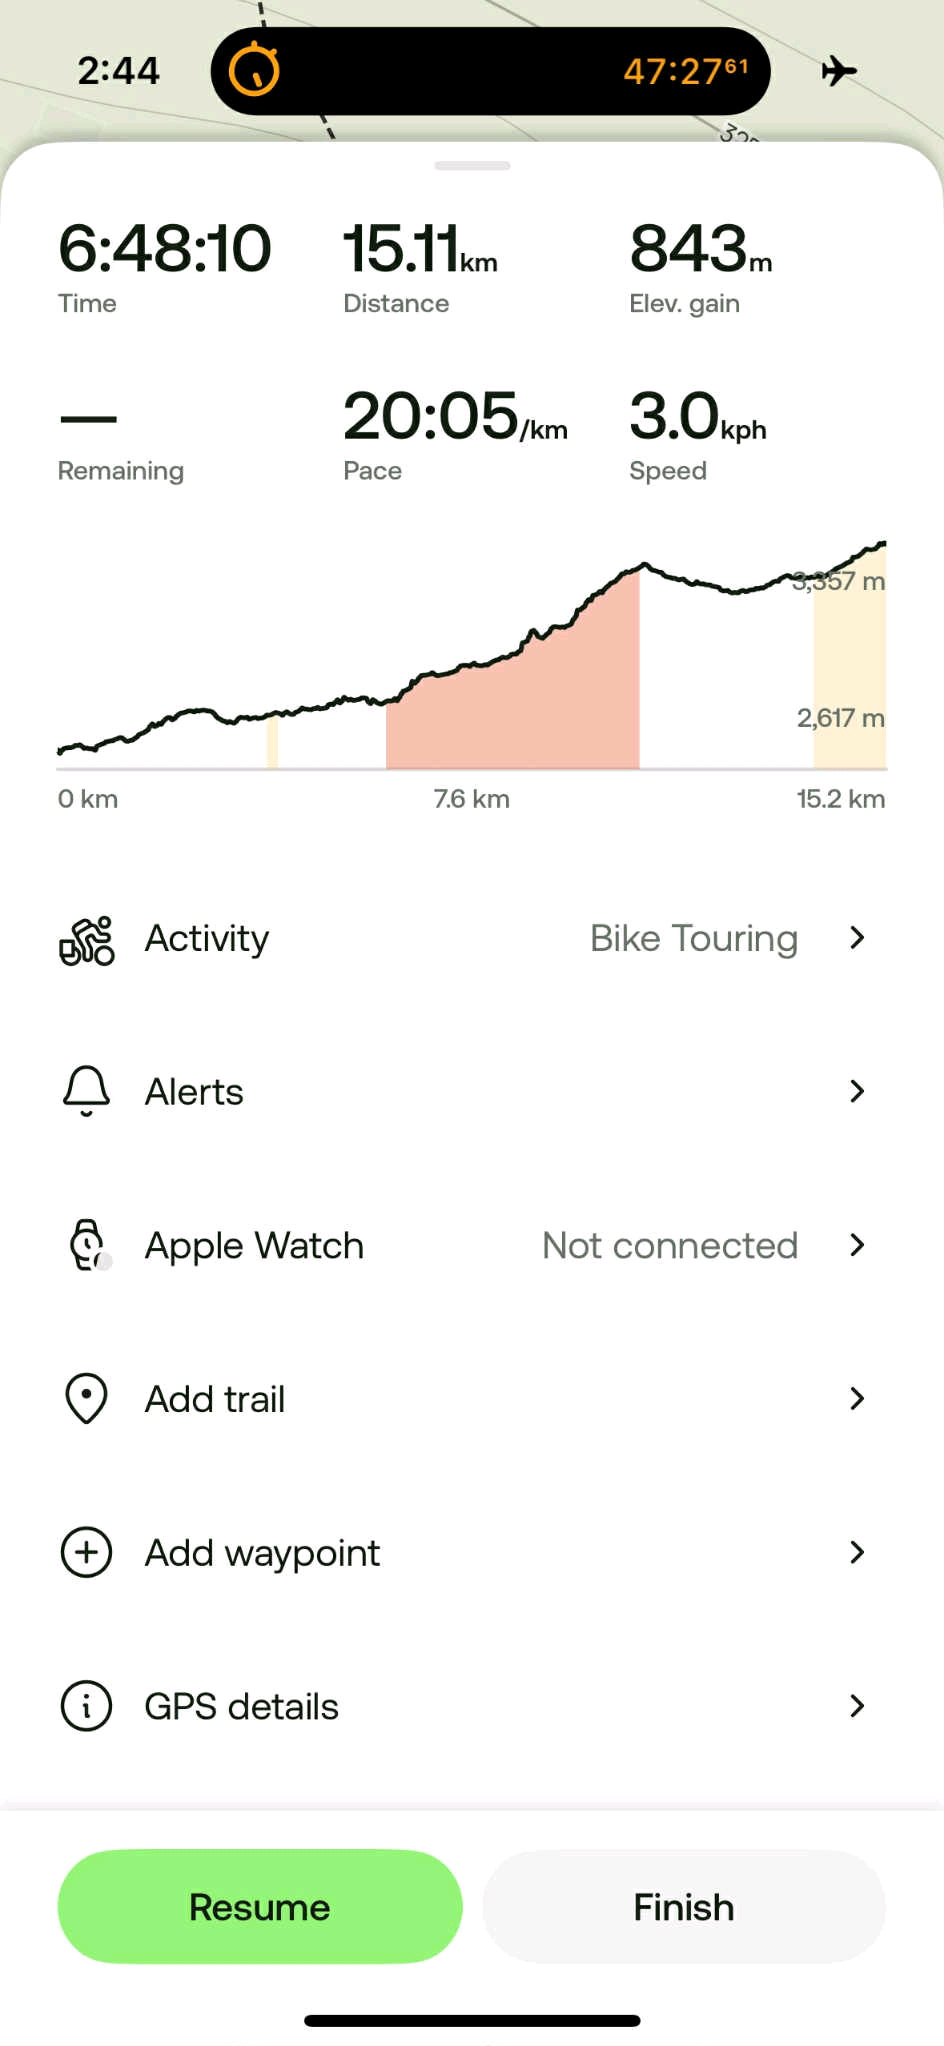944x2046 pixels.
Task: Tap the red steep section on elevation chart
Action: [x=512, y=710]
